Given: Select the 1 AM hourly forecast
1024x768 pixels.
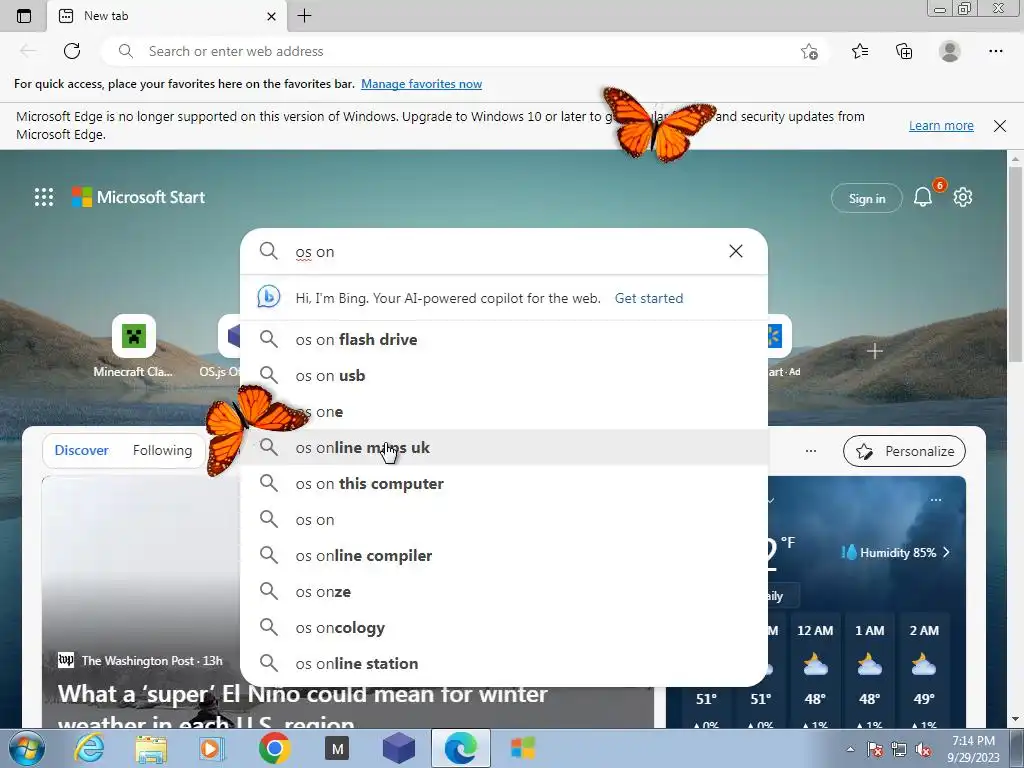Looking at the screenshot, I should pos(870,669).
